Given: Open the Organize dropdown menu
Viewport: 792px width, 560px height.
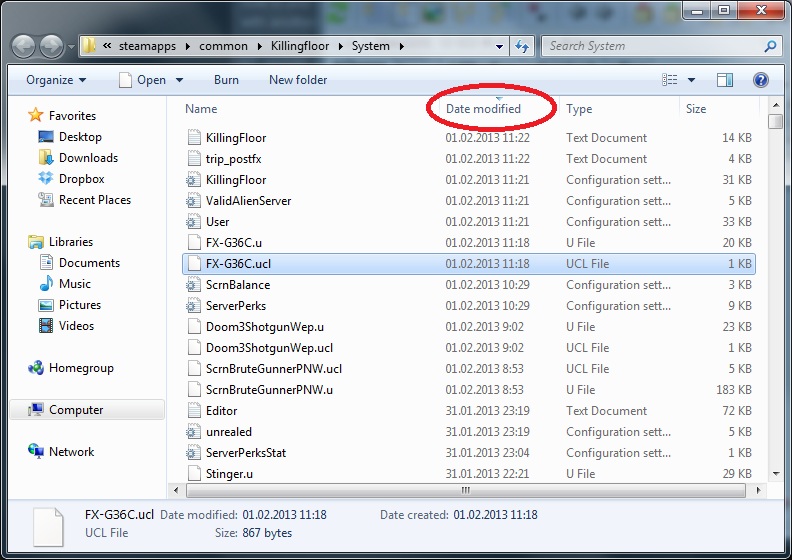Looking at the screenshot, I should pyautogui.click(x=56, y=80).
